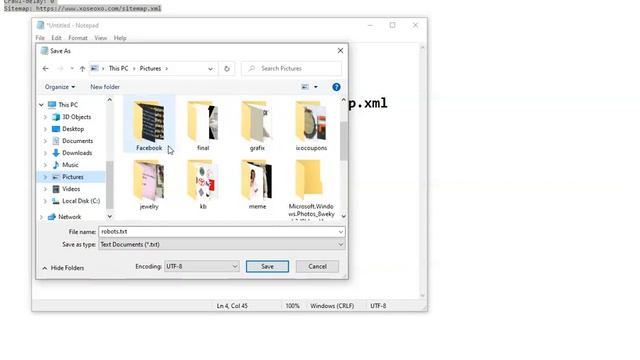
Task: Expand the Documents node
Action: pyautogui.click(x=45, y=141)
